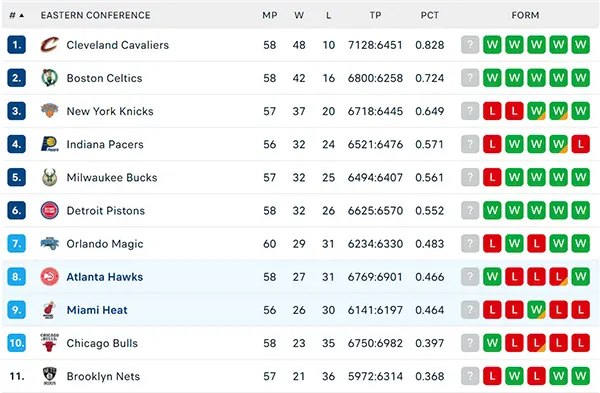Open the Brooklyn Nets logo icon

[x=49, y=376]
